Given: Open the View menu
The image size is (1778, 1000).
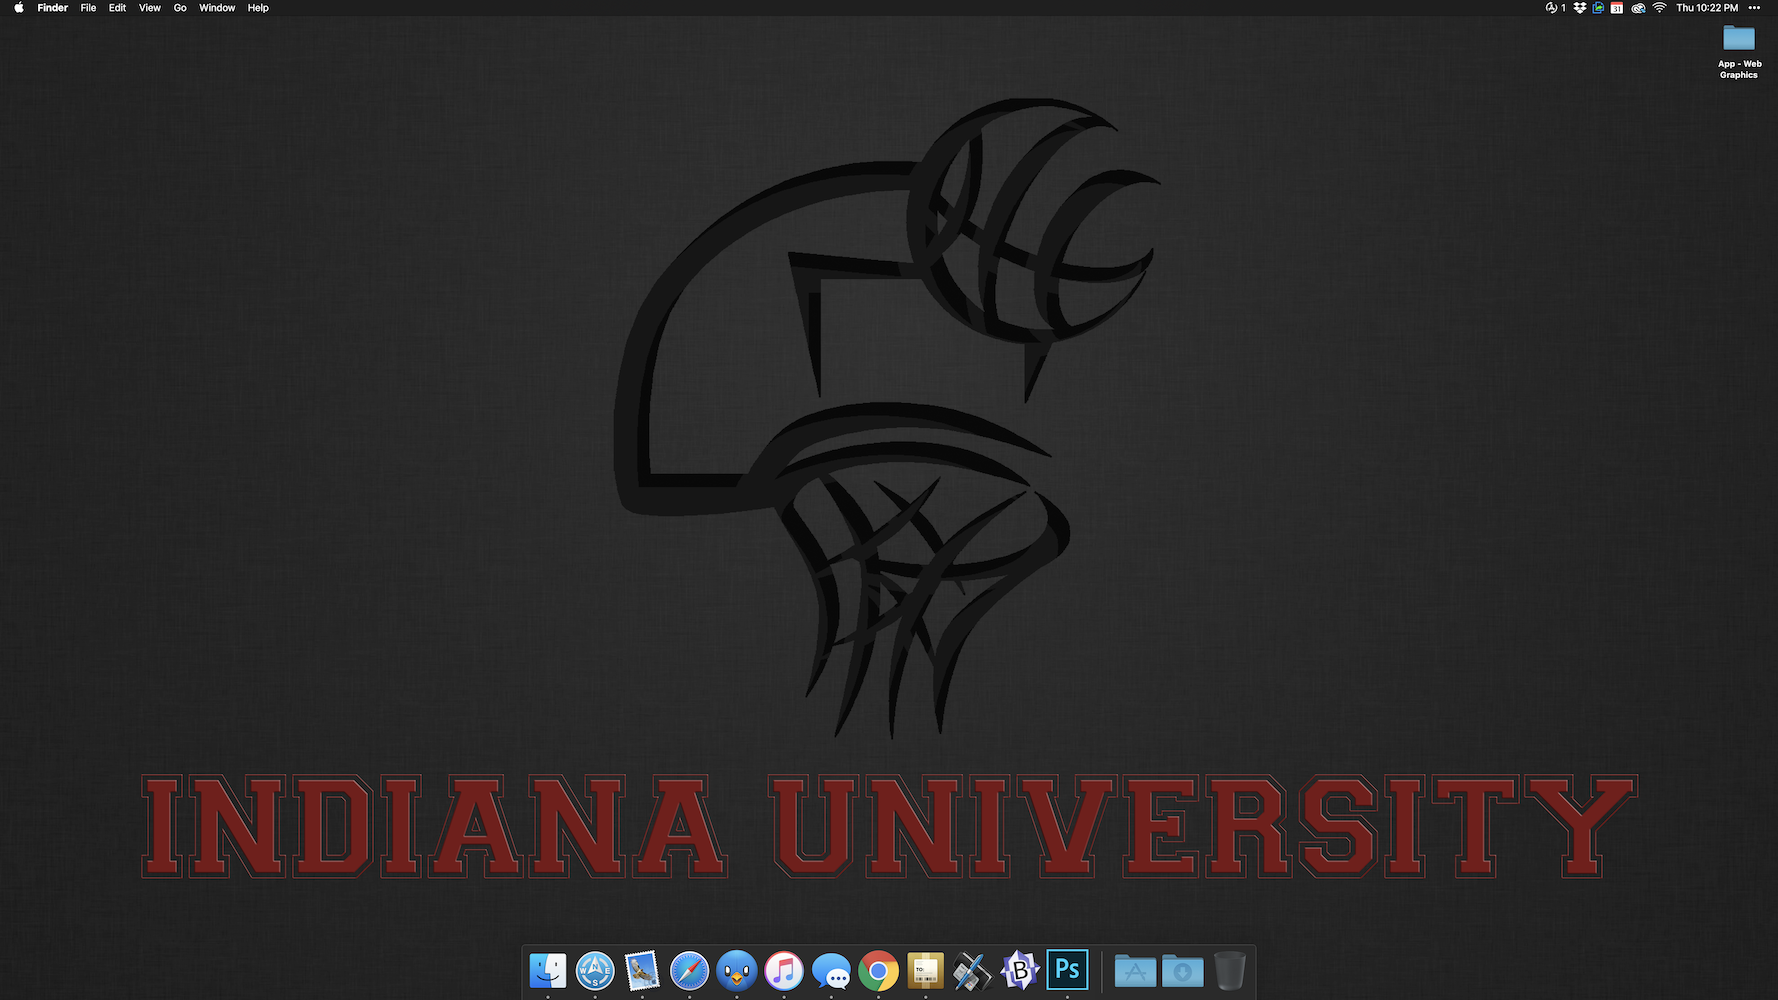Looking at the screenshot, I should pyautogui.click(x=149, y=8).
